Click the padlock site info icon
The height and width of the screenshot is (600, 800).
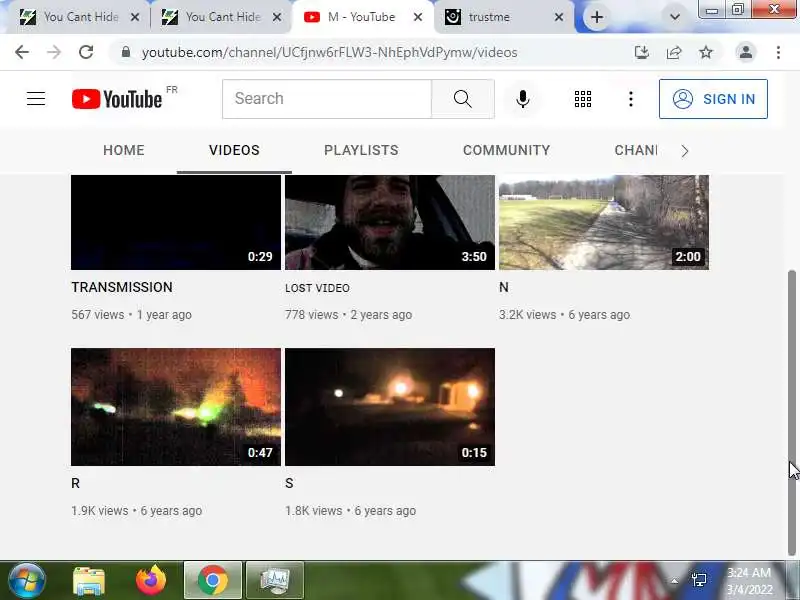(x=126, y=52)
